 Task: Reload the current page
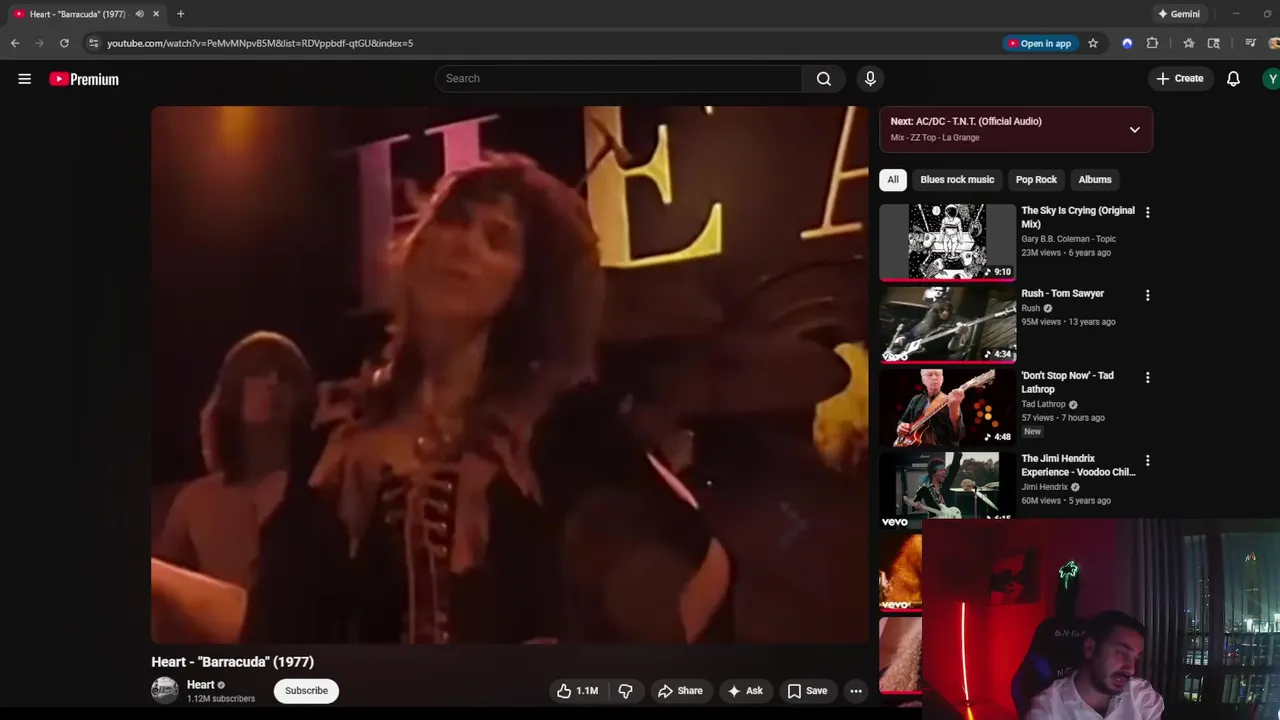click(64, 43)
